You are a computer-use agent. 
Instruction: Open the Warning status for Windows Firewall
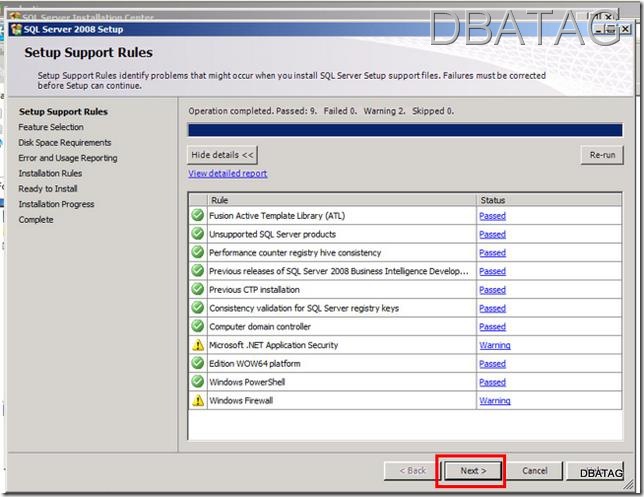point(494,401)
